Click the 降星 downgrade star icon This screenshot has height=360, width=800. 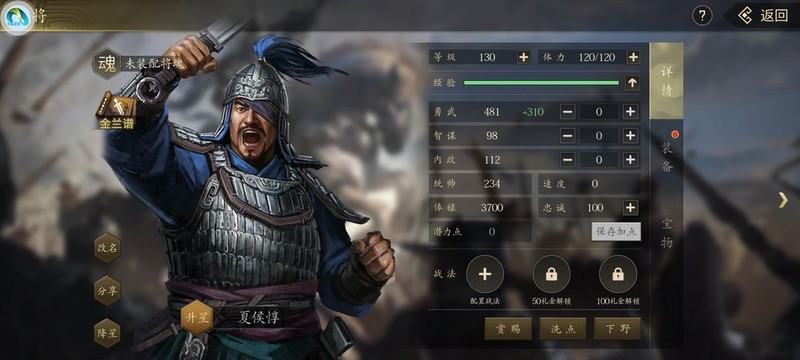point(107,333)
